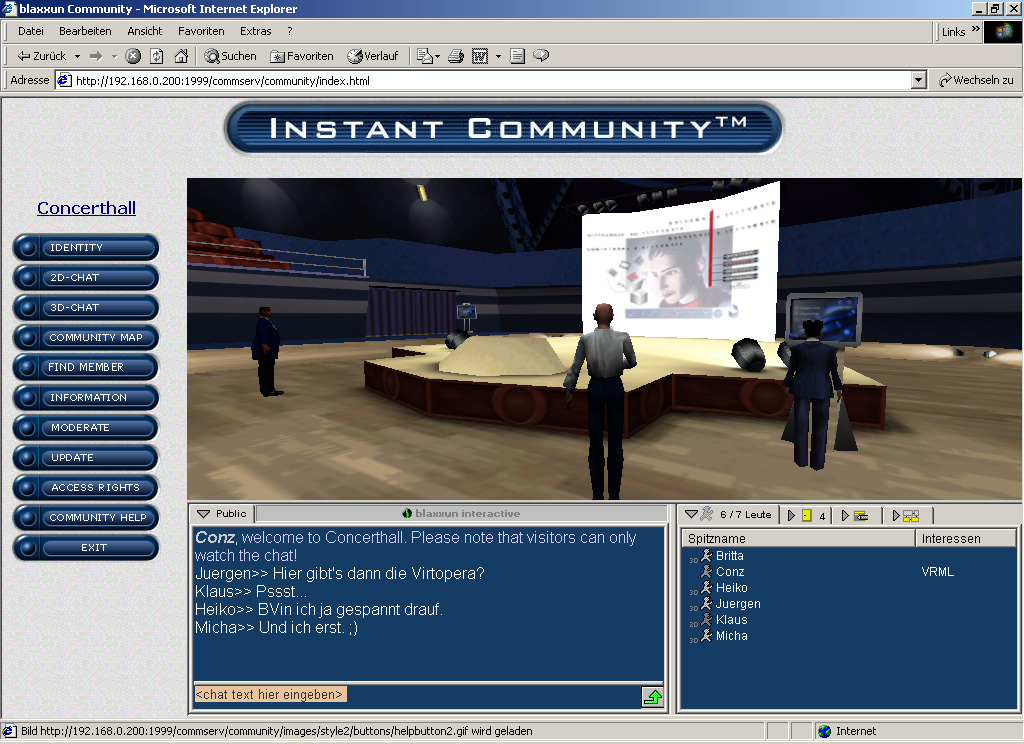Viewport: 1024px width, 744px height.
Task: Sort by Interessen column header
Action: (x=965, y=538)
